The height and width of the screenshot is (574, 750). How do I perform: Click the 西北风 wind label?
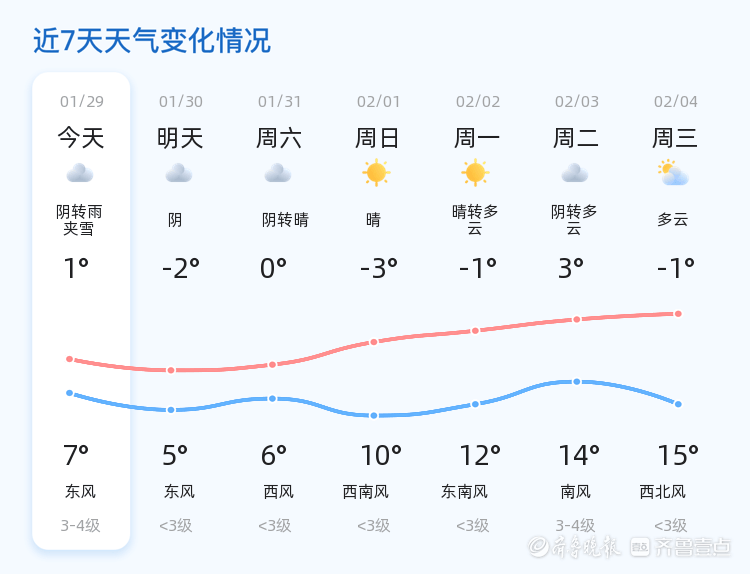tap(663, 492)
